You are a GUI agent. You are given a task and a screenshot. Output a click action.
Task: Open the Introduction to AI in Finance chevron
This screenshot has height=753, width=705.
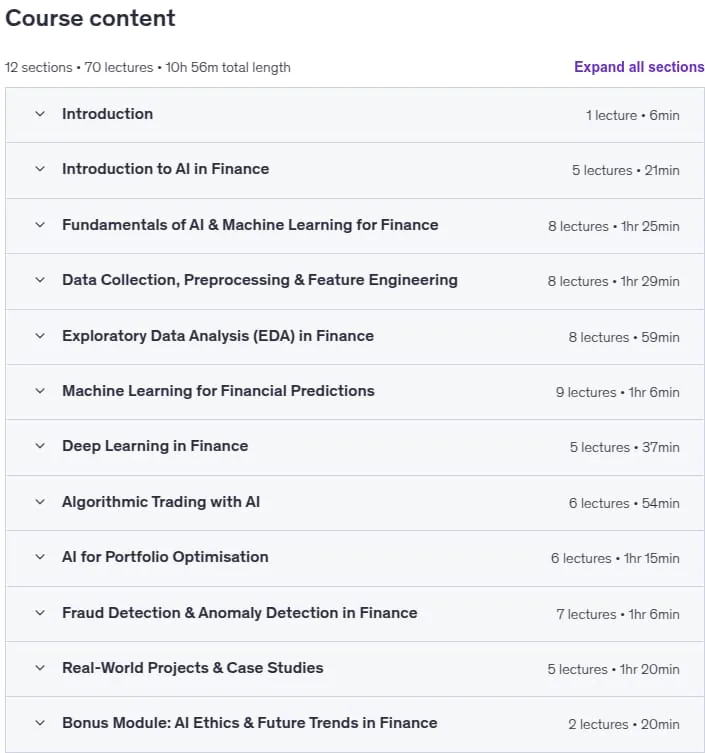[x=40, y=169]
